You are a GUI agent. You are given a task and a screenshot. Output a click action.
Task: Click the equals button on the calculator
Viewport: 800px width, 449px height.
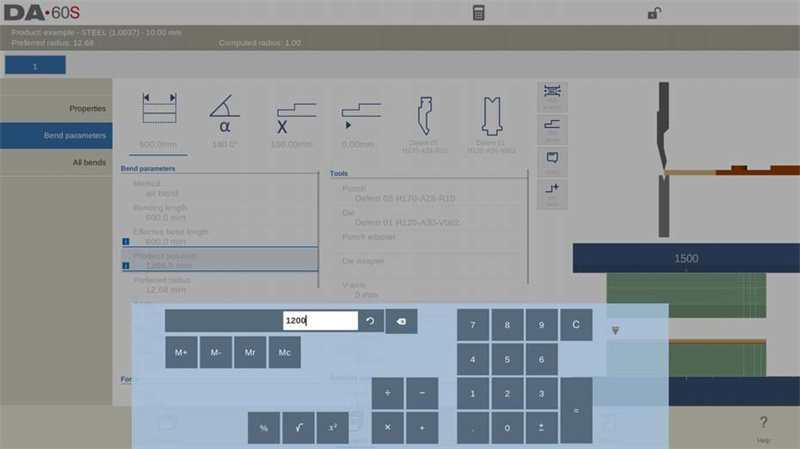coord(576,411)
